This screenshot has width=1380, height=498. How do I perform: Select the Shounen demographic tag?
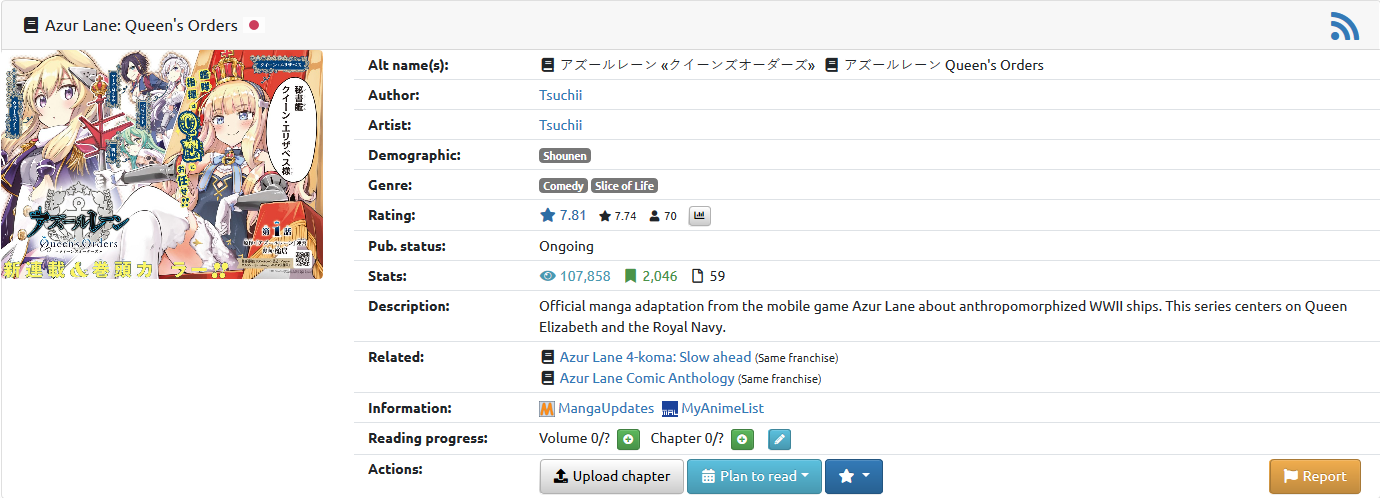tap(565, 156)
